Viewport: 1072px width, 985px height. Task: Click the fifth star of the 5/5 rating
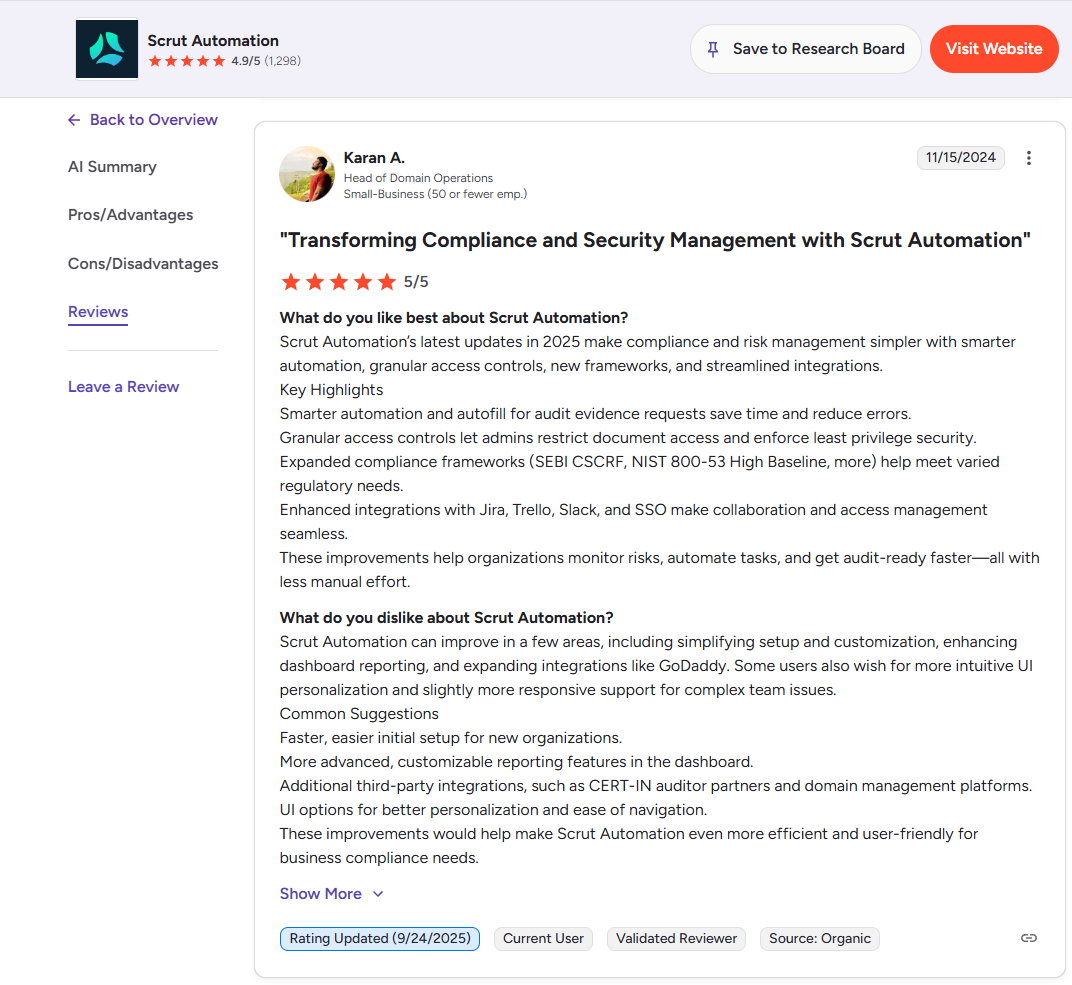pyautogui.click(x=387, y=281)
